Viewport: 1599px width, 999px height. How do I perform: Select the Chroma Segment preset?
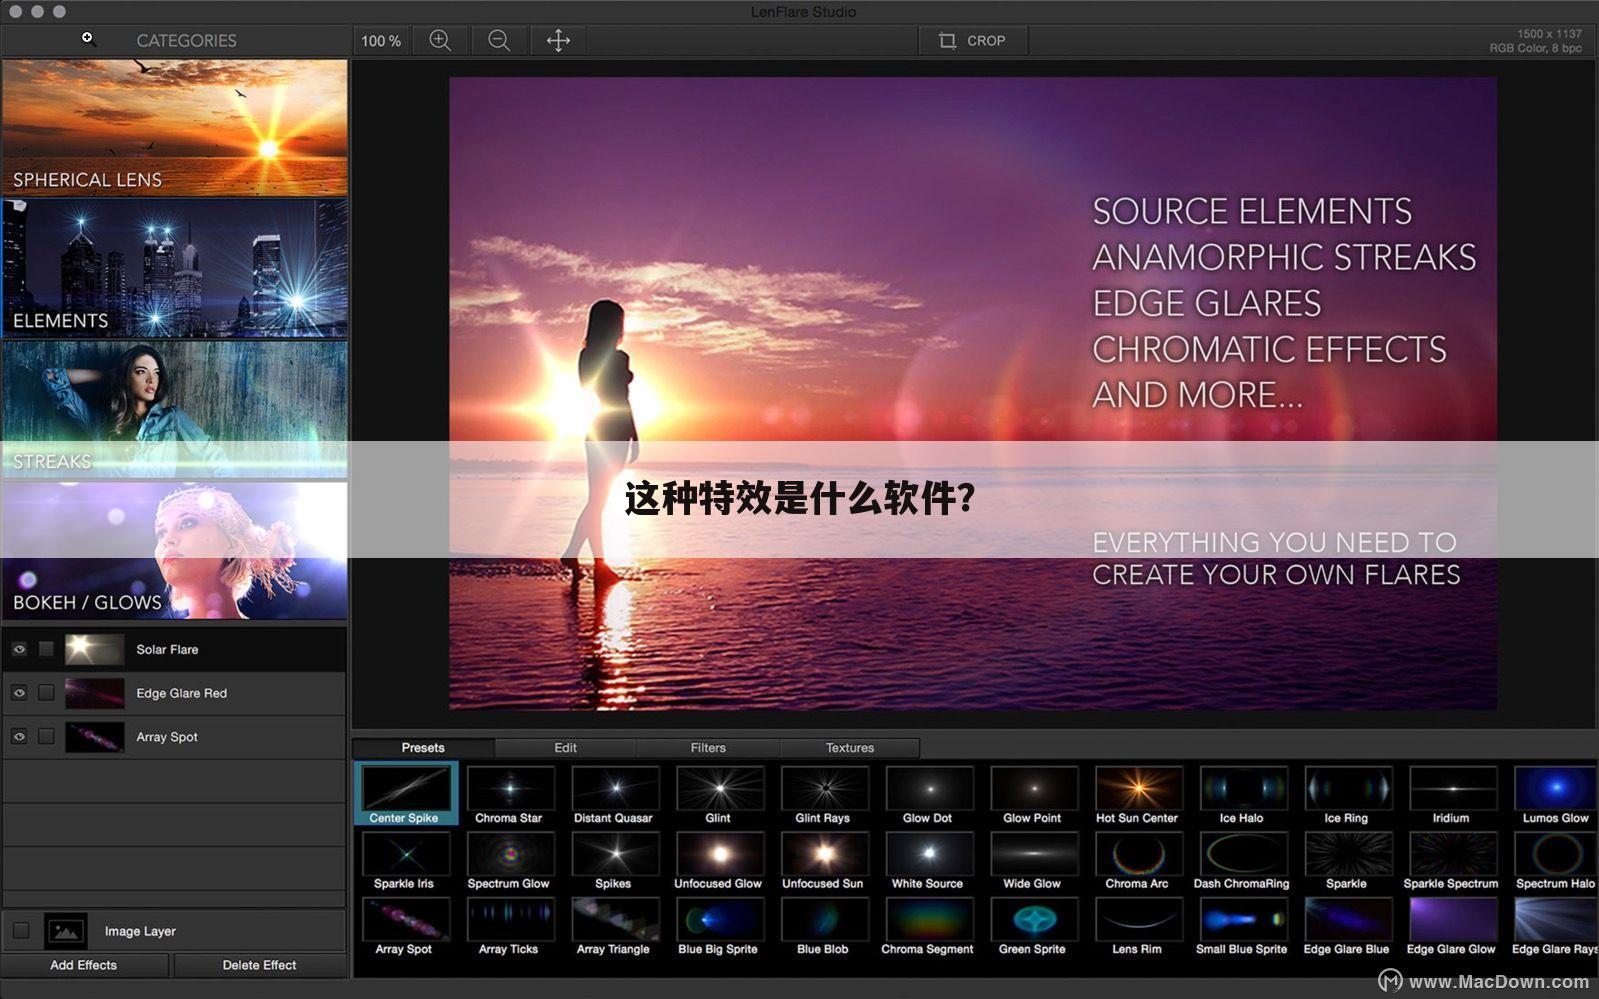(x=928, y=926)
